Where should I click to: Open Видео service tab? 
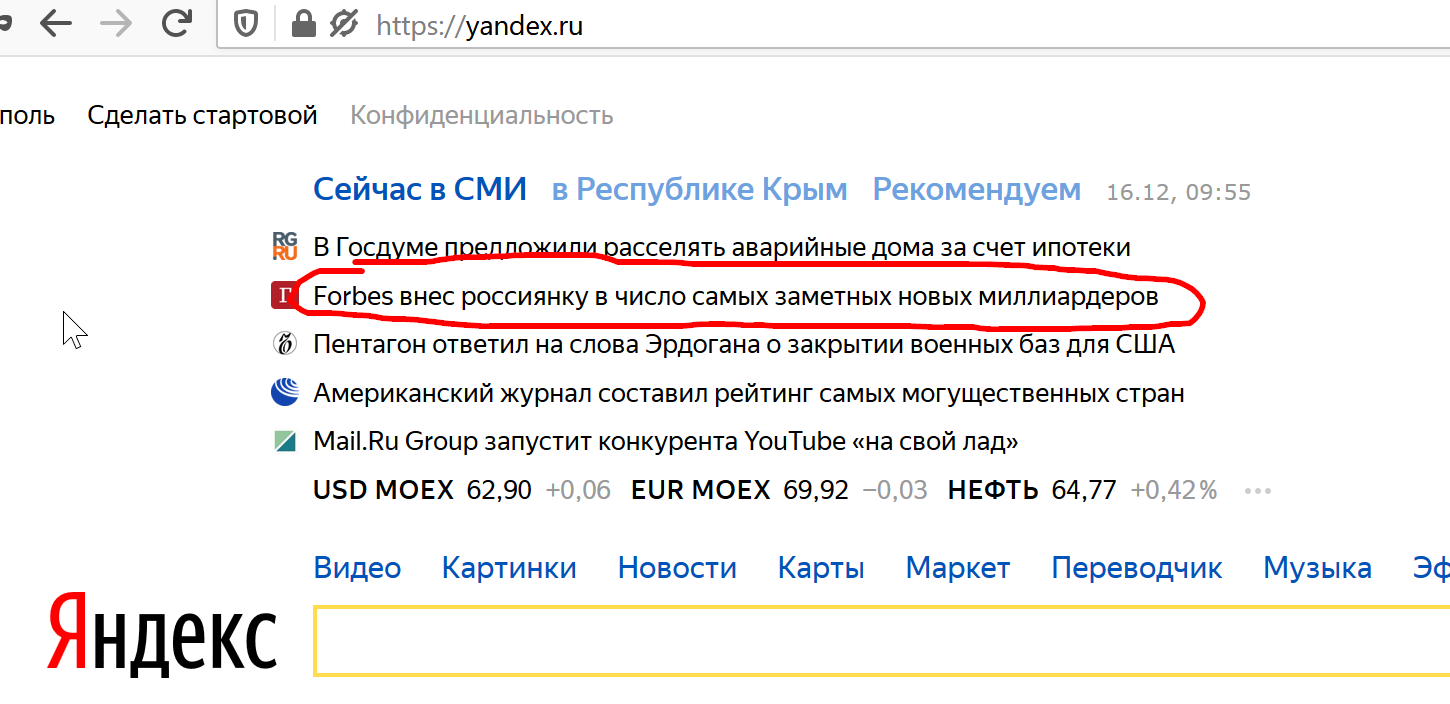click(357, 568)
